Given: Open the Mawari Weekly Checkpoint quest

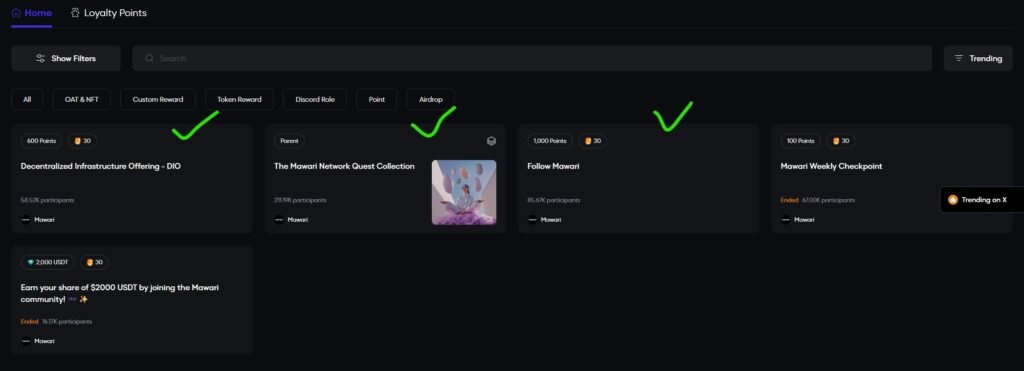Looking at the screenshot, I should tap(892, 178).
